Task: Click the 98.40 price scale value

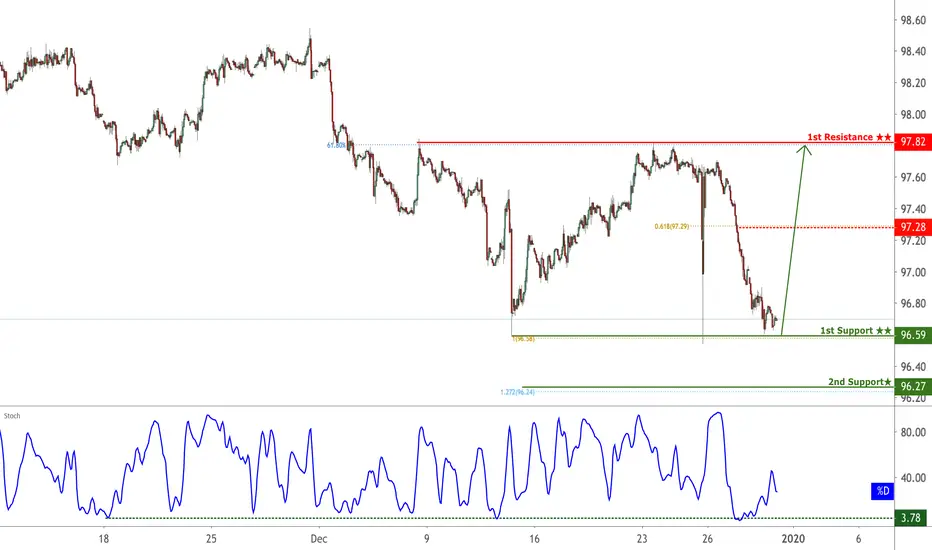Action: (913, 52)
